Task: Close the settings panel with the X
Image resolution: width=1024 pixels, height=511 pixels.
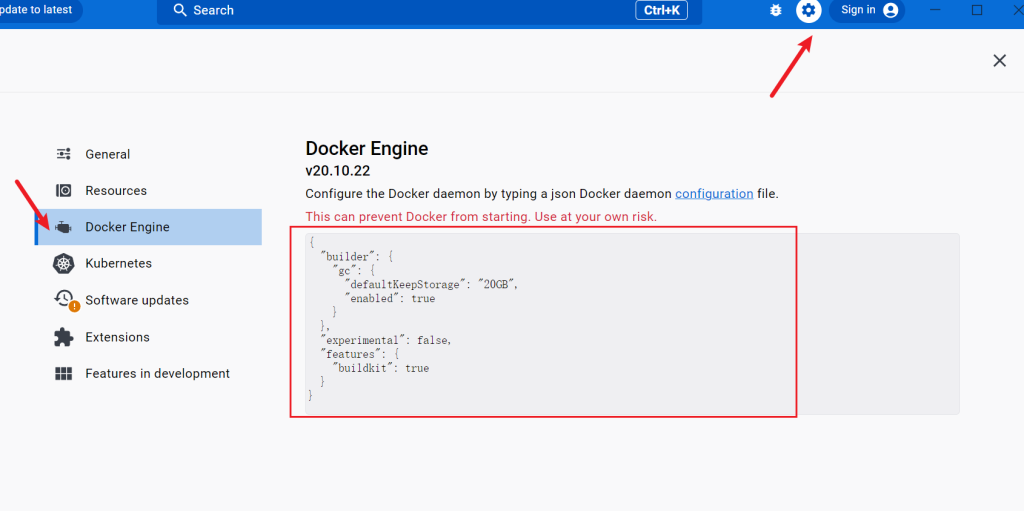Action: coord(999,61)
